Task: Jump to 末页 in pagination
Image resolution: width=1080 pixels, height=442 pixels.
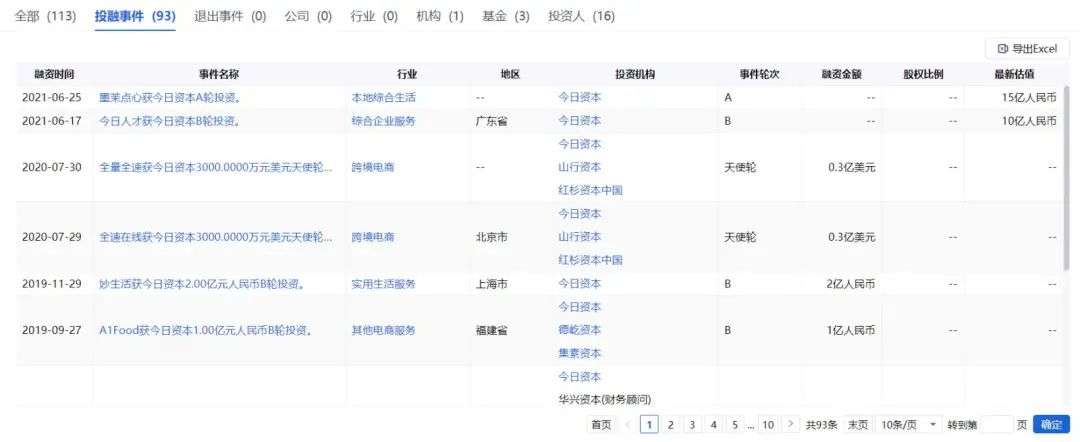Action: [857, 424]
